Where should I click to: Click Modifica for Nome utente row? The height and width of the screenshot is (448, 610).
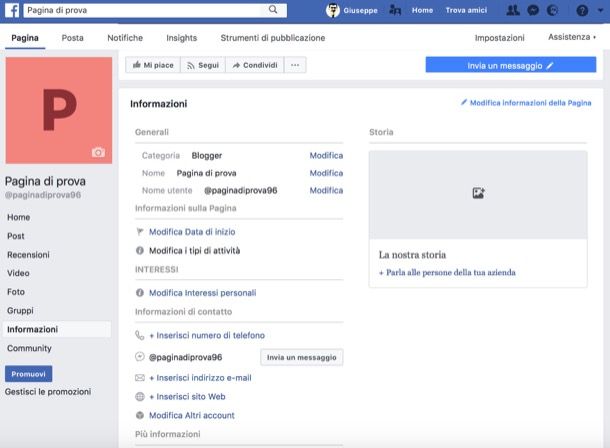(326, 191)
